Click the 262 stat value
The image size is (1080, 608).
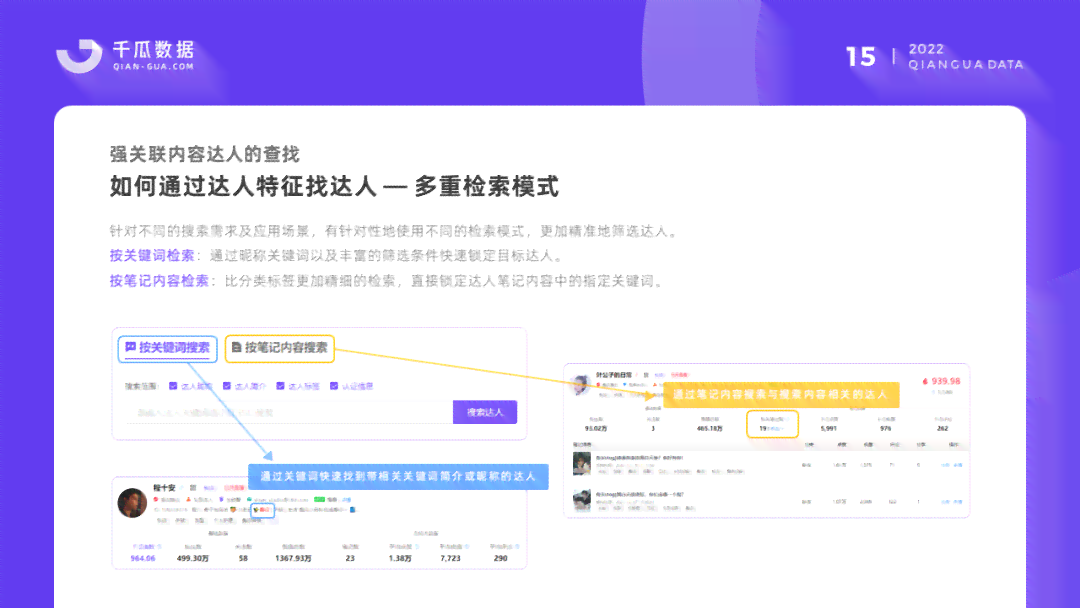click(x=942, y=428)
